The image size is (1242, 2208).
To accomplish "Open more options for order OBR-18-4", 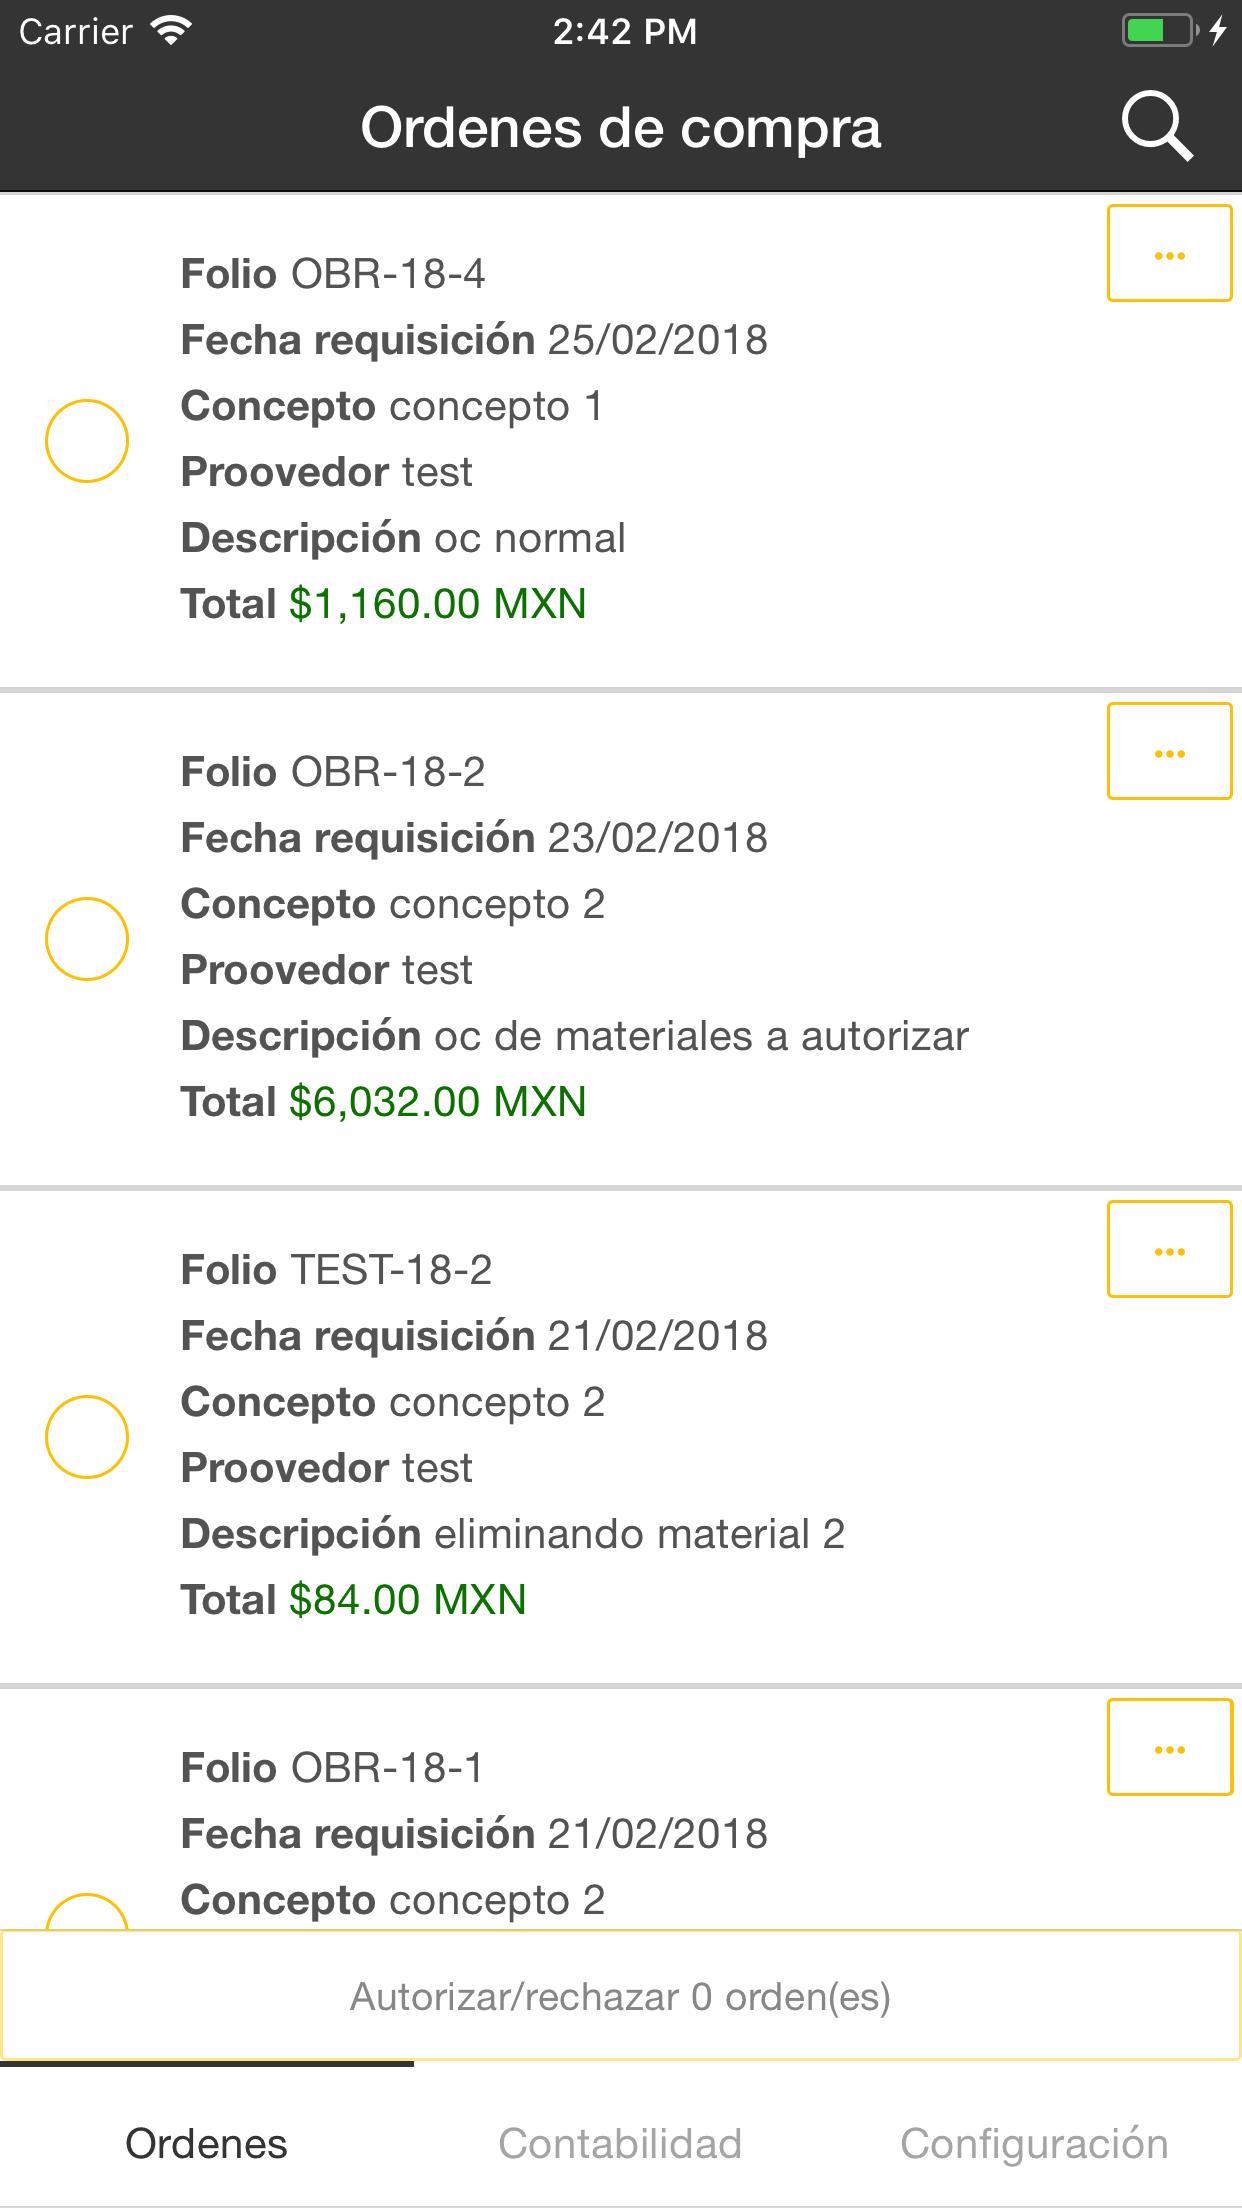I will tap(1168, 253).
